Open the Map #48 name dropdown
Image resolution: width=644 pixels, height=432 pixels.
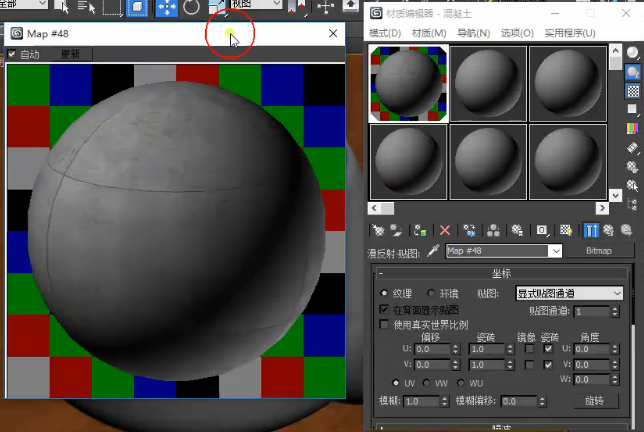tap(556, 251)
